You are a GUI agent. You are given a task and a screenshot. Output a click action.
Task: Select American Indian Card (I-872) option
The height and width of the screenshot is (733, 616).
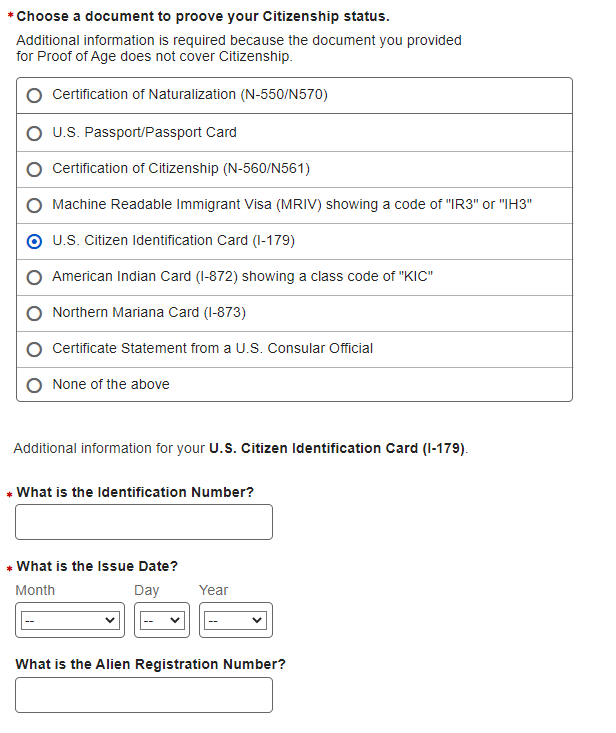pos(34,277)
